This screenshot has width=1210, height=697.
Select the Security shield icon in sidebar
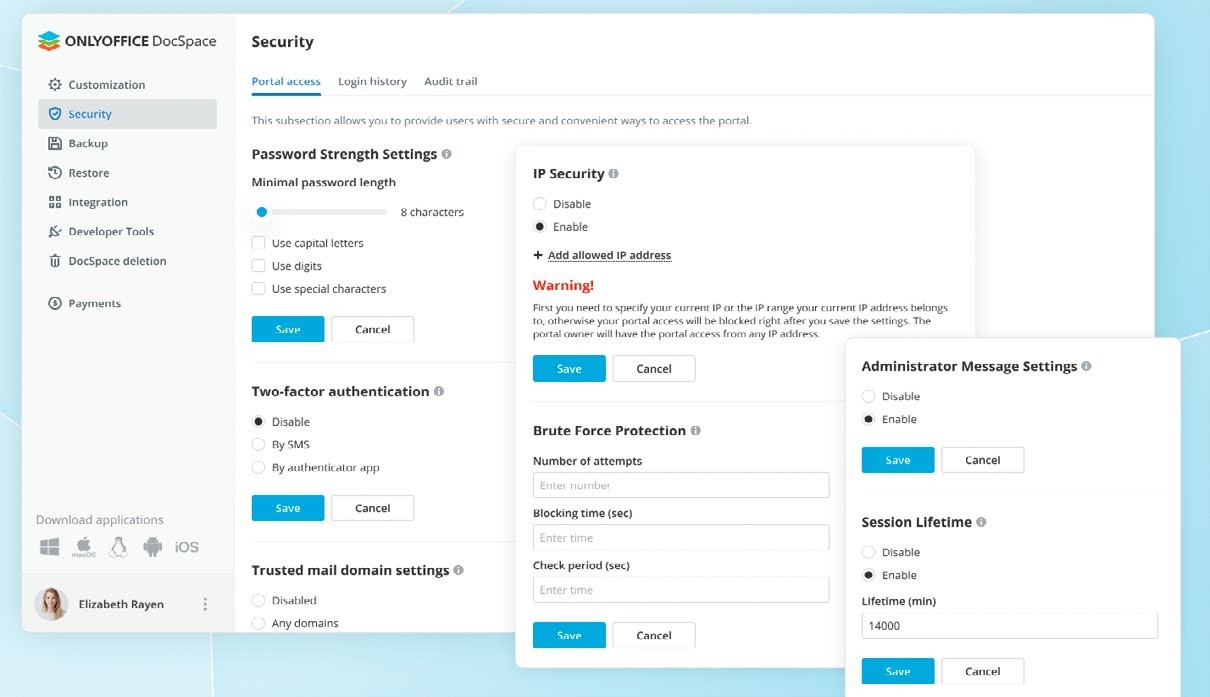point(55,114)
